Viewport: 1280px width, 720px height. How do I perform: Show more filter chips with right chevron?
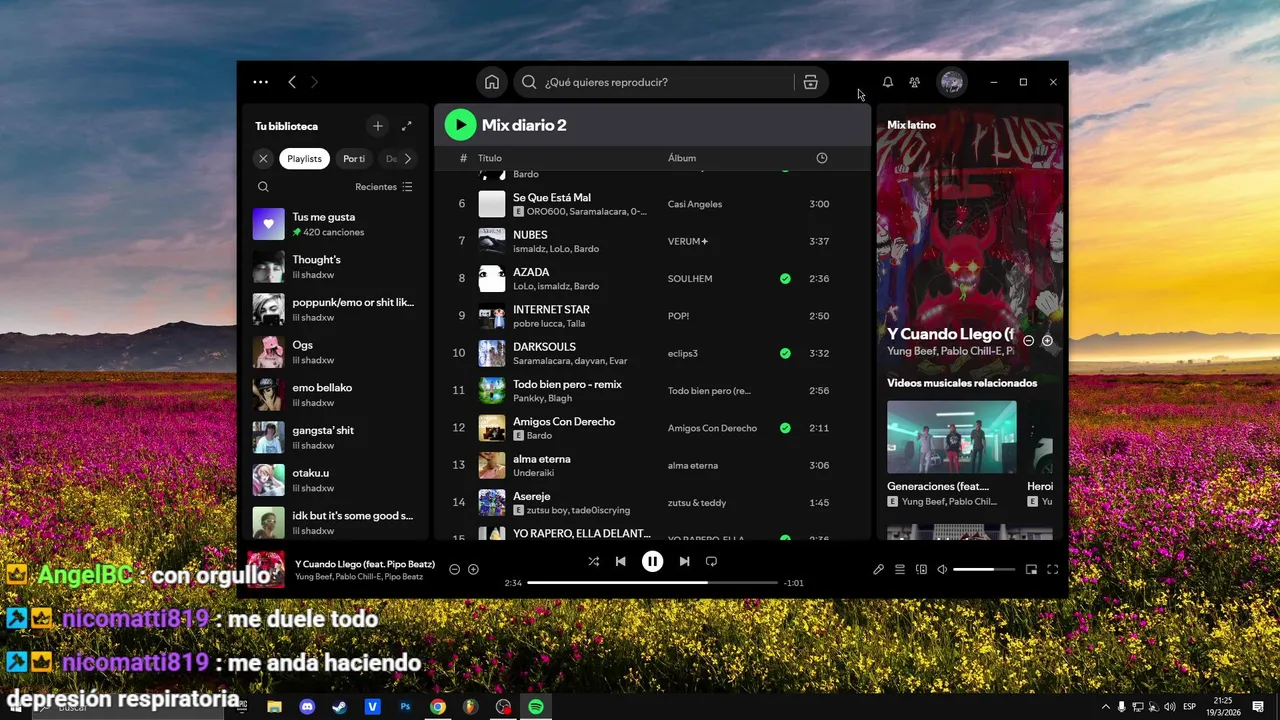pyautogui.click(x=407, y=158)
